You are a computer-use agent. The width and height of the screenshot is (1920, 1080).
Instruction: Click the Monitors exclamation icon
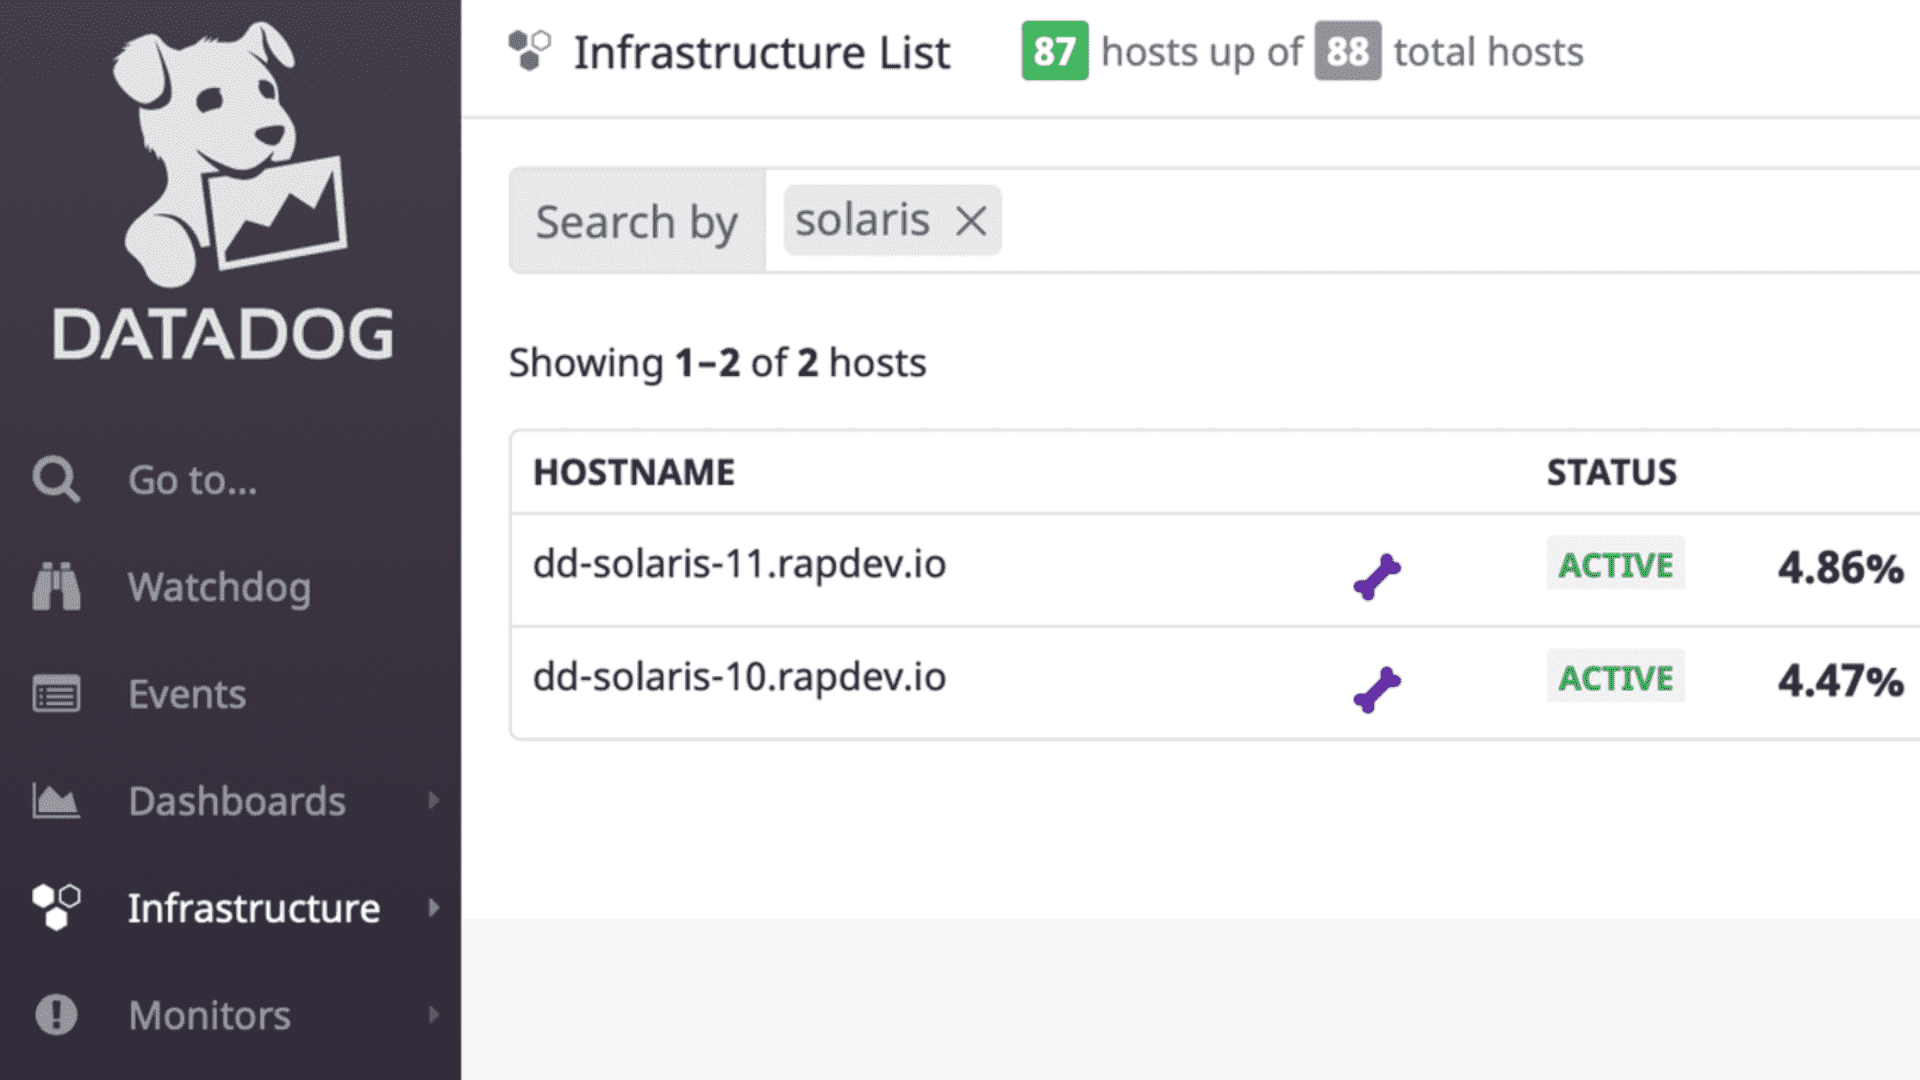pyautogui.click(x=56, y=1014)
